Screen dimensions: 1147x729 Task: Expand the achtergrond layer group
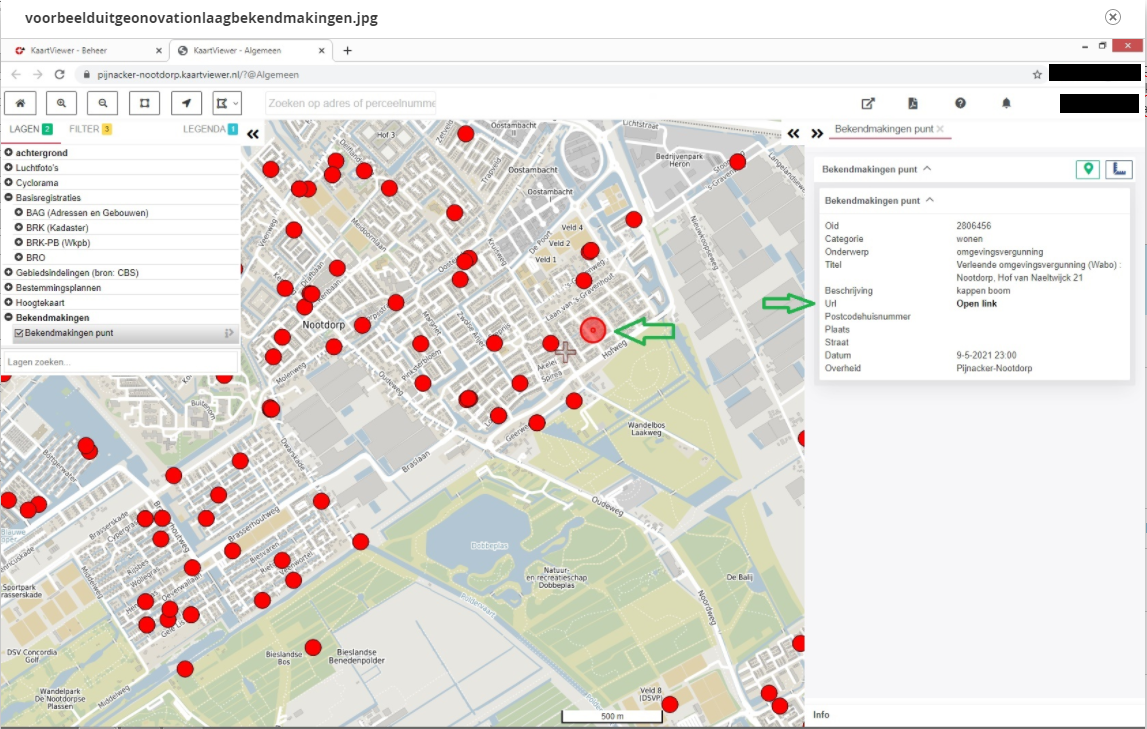[8, 153]
